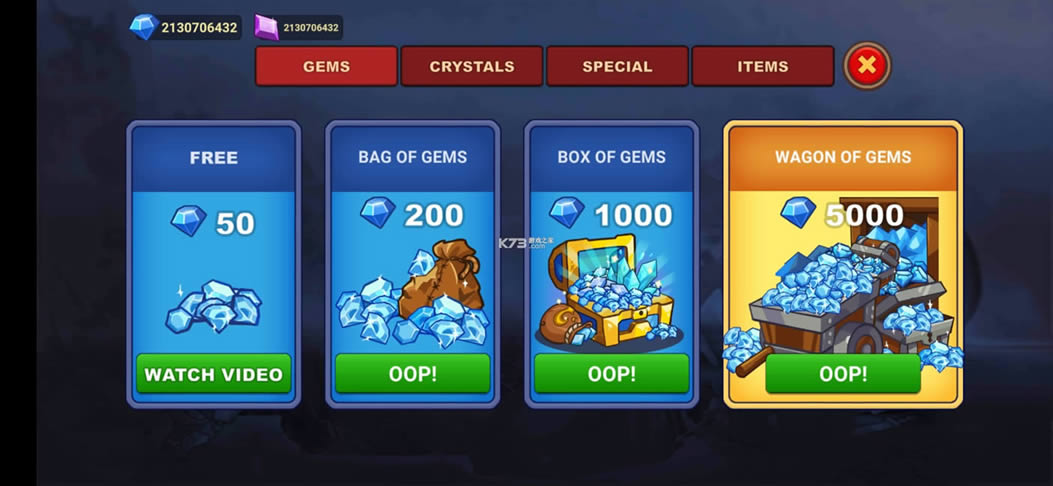The width and height of the screenshot is (1053, 486).
Task: Select the Special tab
Action: pos(617,66)
